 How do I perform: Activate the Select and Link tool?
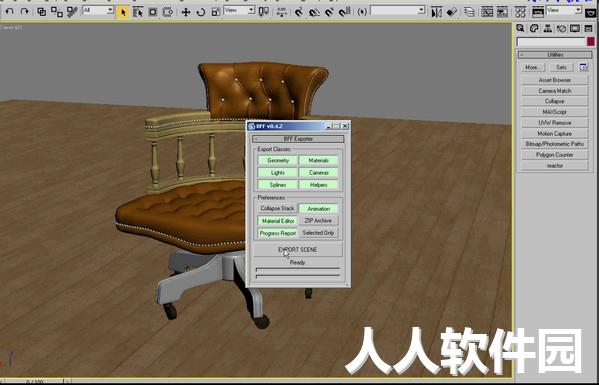tap(41, 12)
